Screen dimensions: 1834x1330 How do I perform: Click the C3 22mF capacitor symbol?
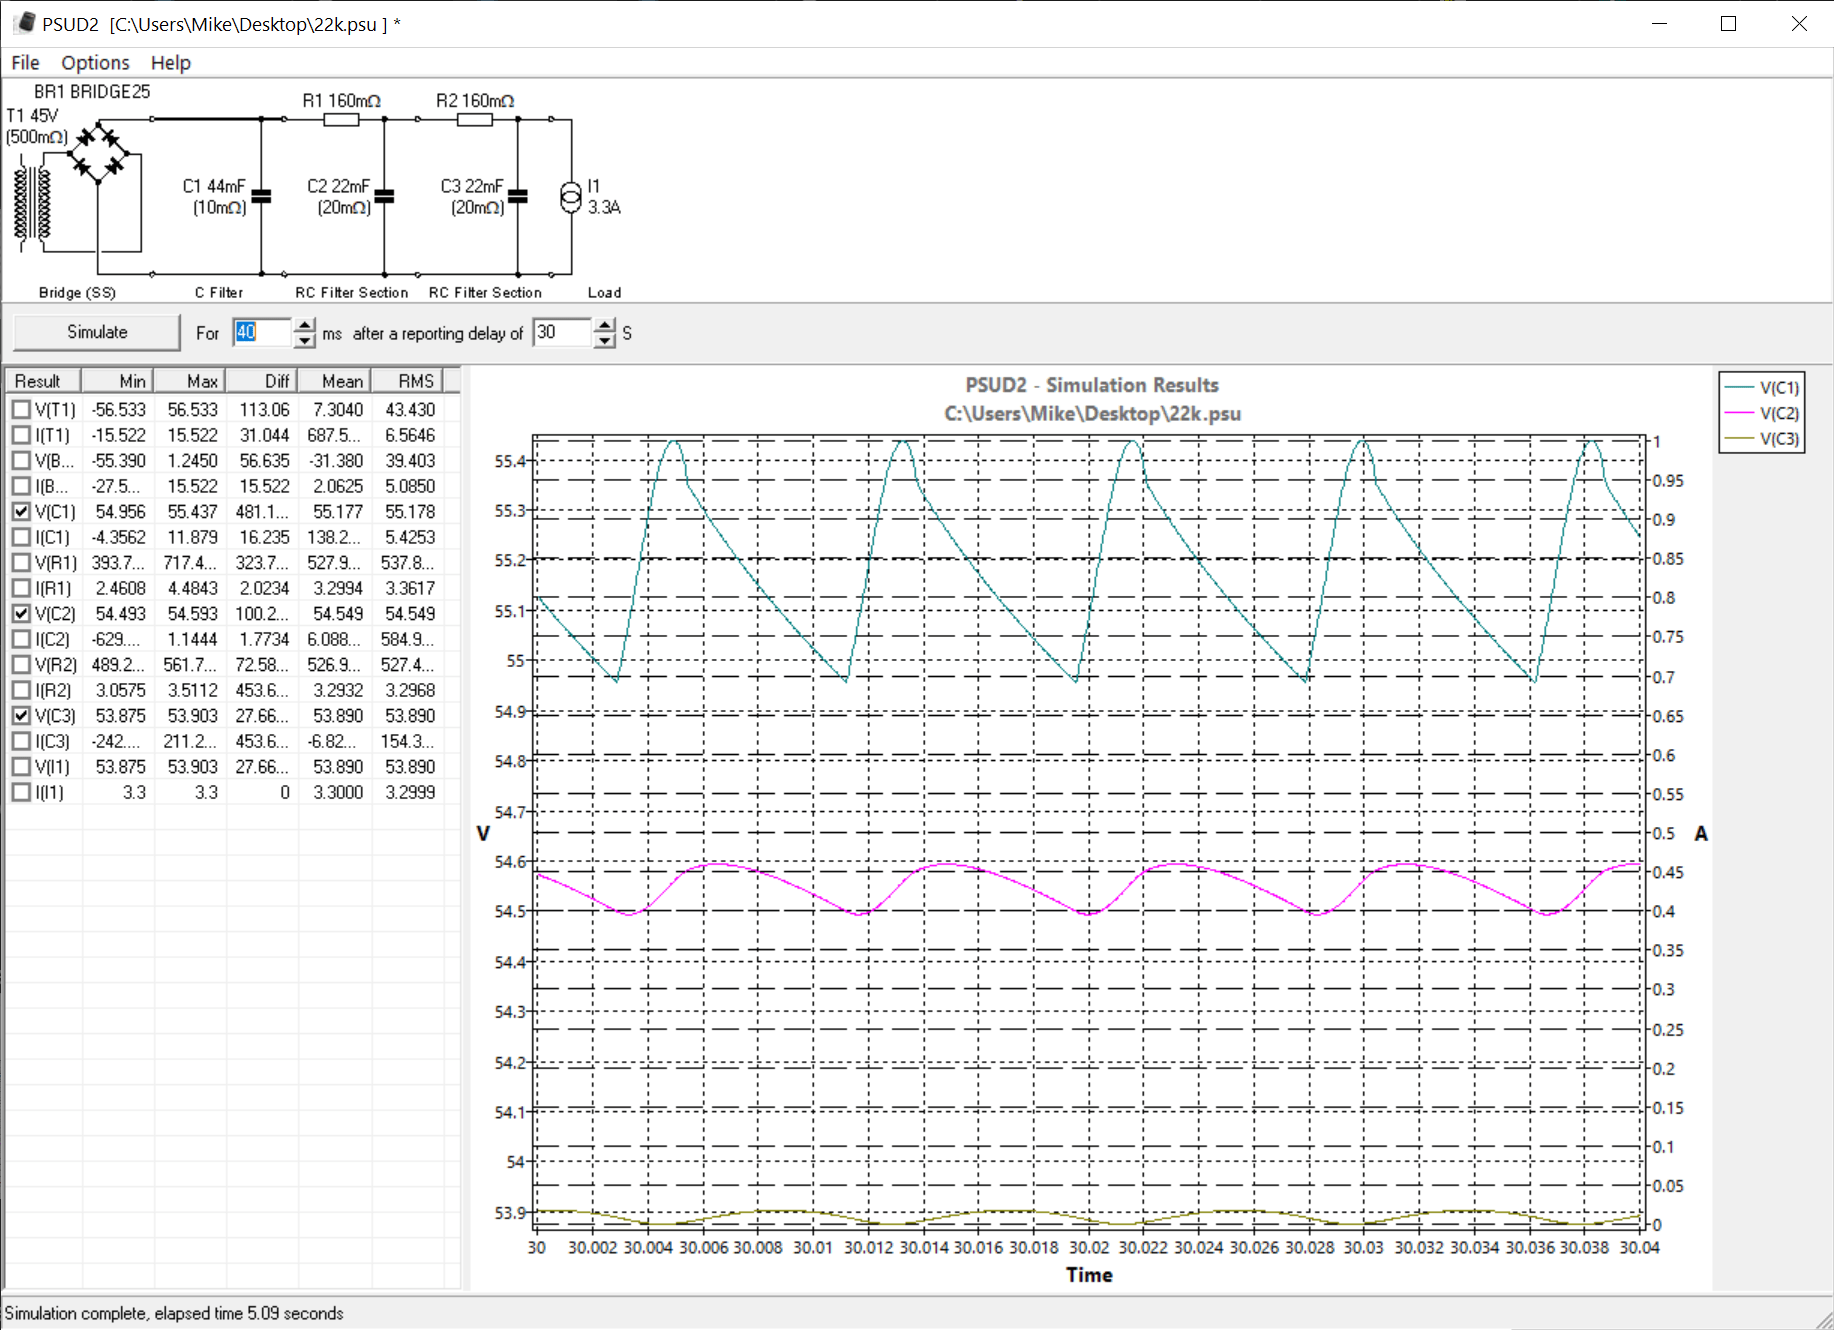click(x=518, y=197)
